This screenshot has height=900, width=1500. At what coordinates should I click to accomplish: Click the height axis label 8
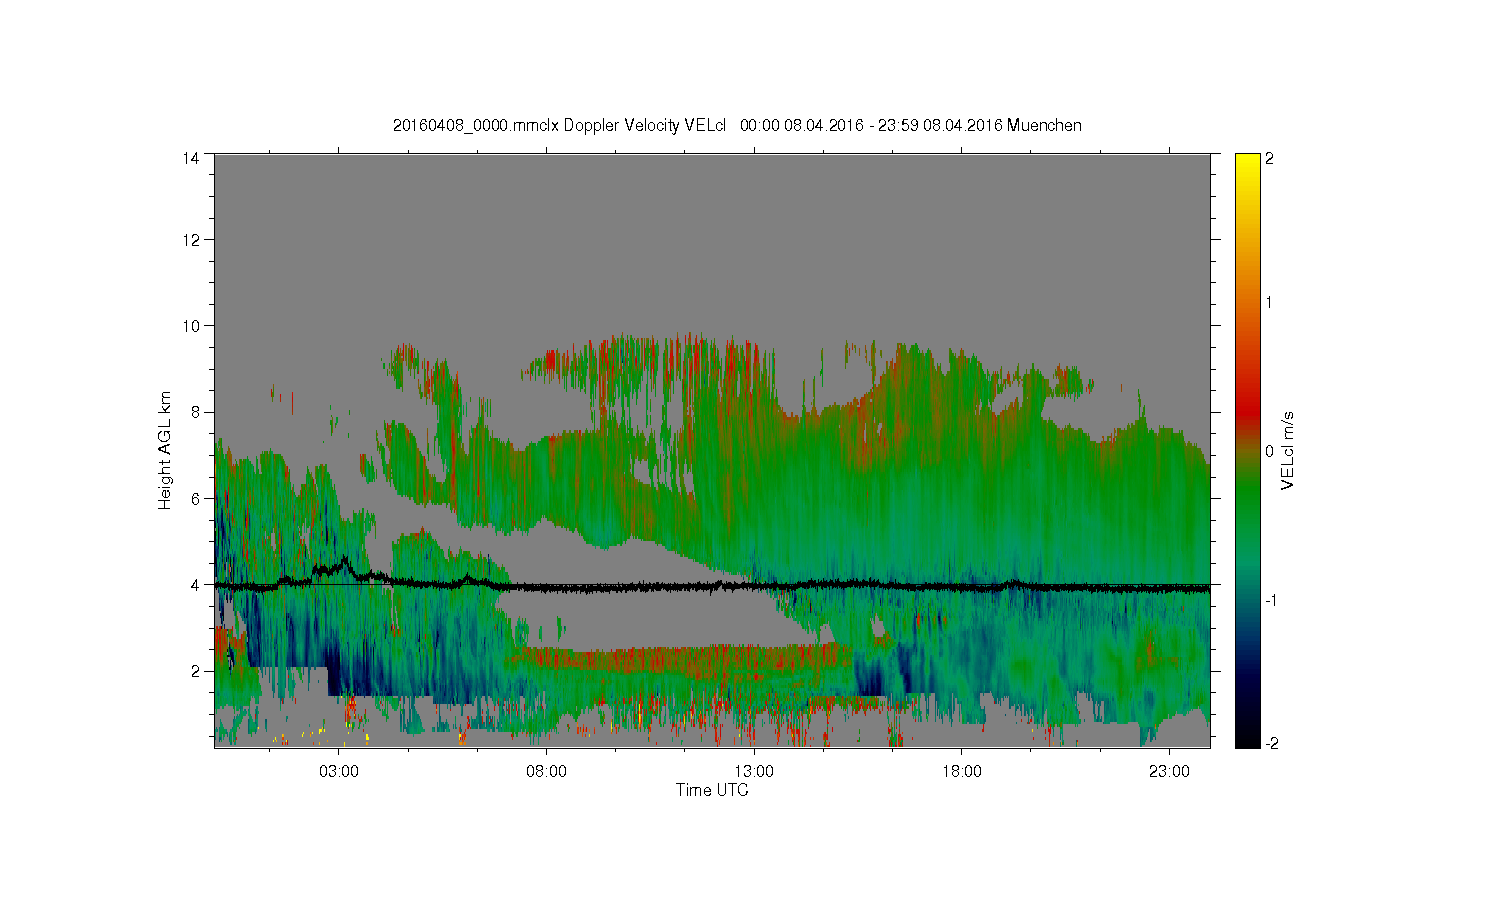[195, 412]
